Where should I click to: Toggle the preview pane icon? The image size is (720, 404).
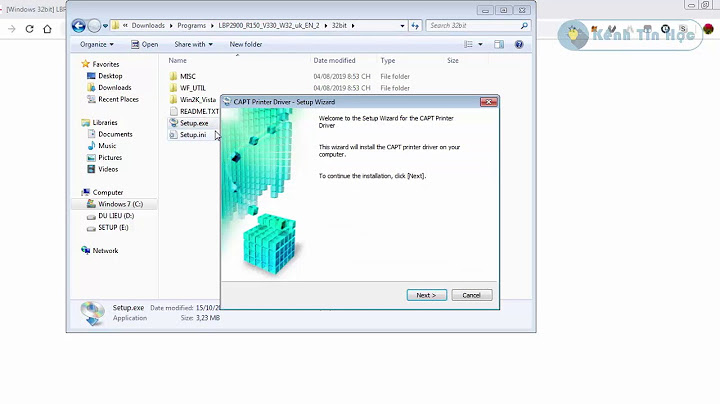pyautogui.click(x=499, y=45)
